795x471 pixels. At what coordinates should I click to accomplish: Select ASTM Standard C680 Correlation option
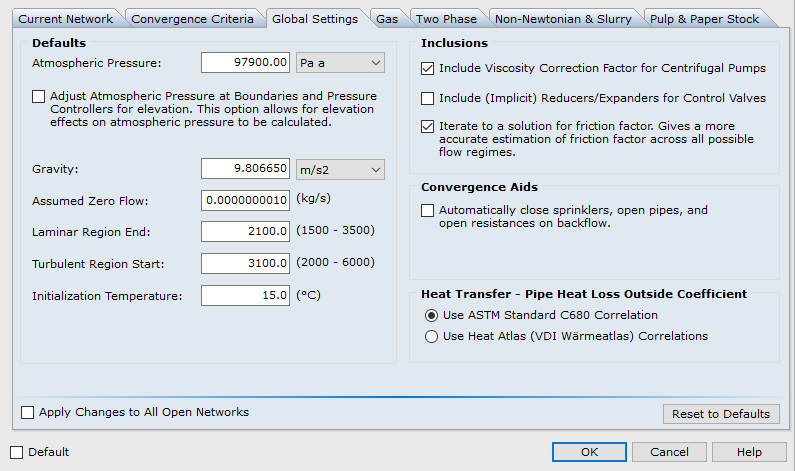coord(432,315)
